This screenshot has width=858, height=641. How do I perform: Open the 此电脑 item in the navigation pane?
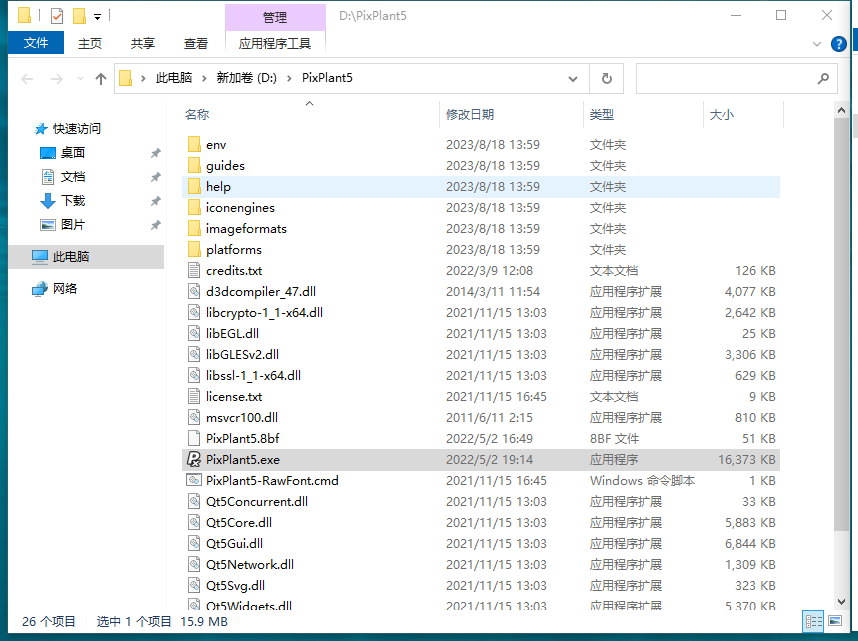(x=70, y=257)
